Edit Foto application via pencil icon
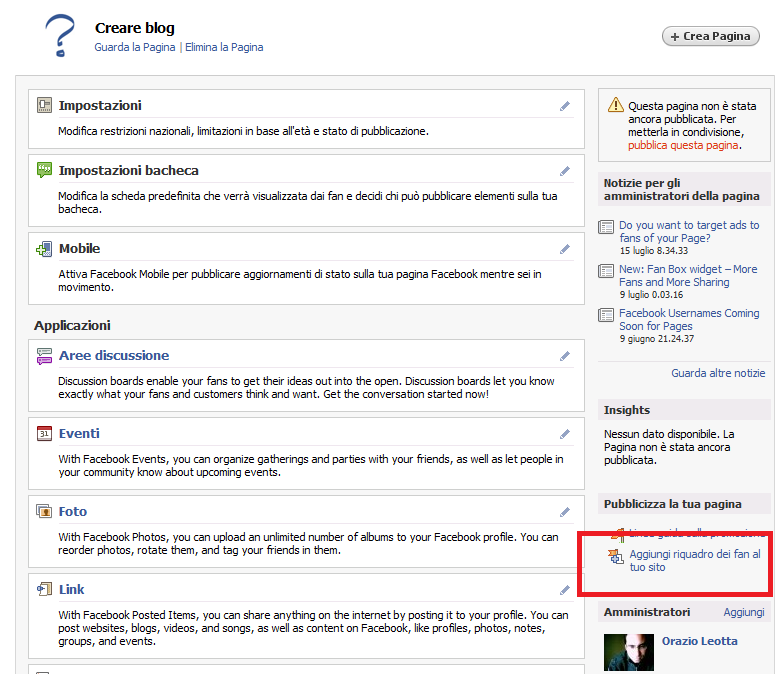Viewport: 784px width, 674px height. 564,512
